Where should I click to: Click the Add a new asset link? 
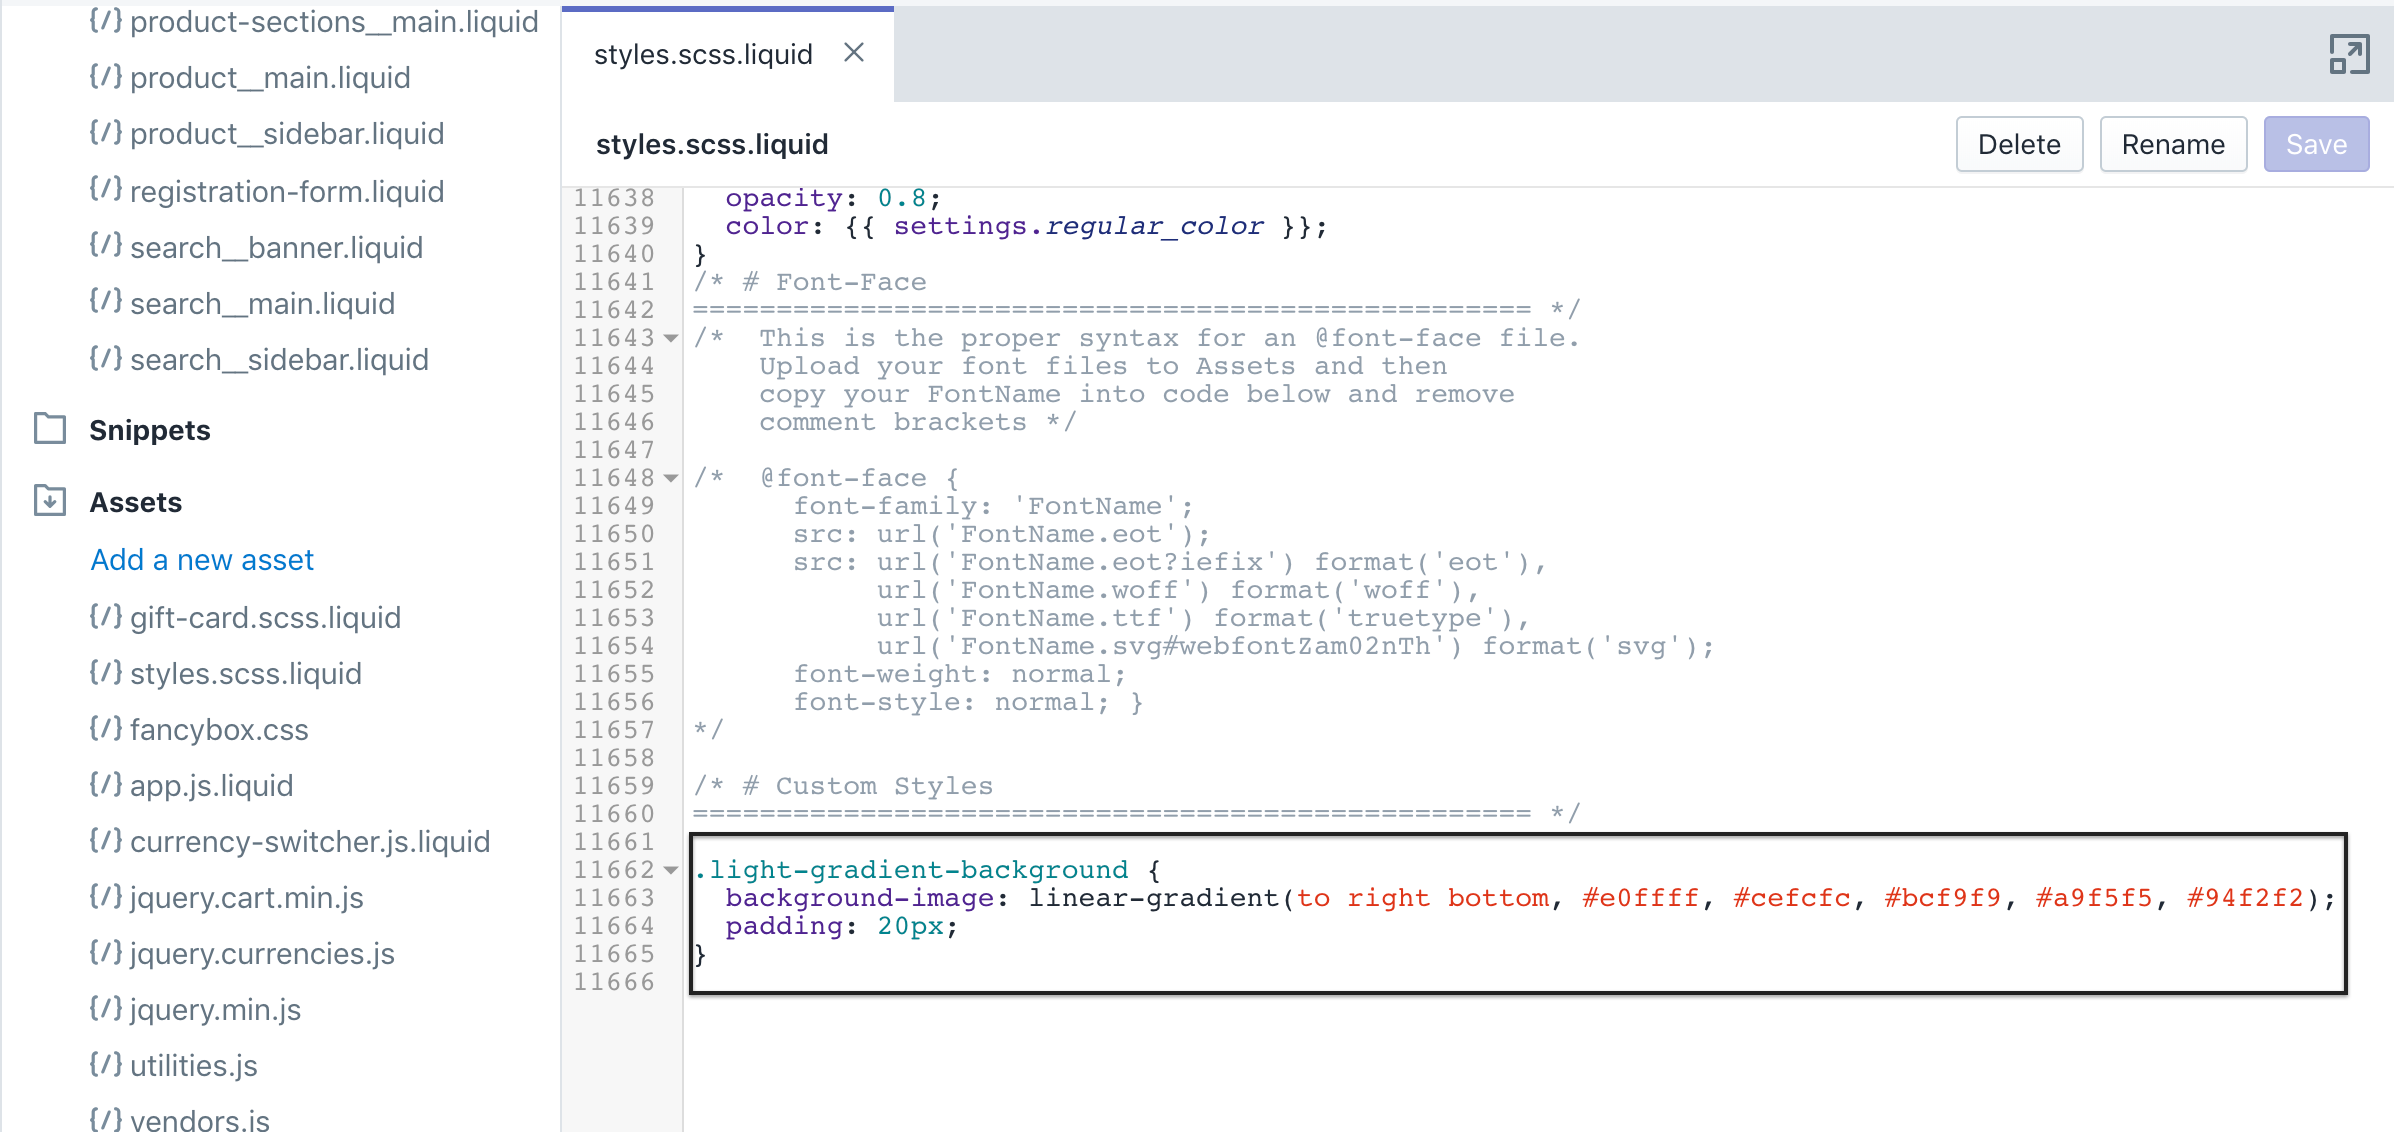(x=201, y=559)
